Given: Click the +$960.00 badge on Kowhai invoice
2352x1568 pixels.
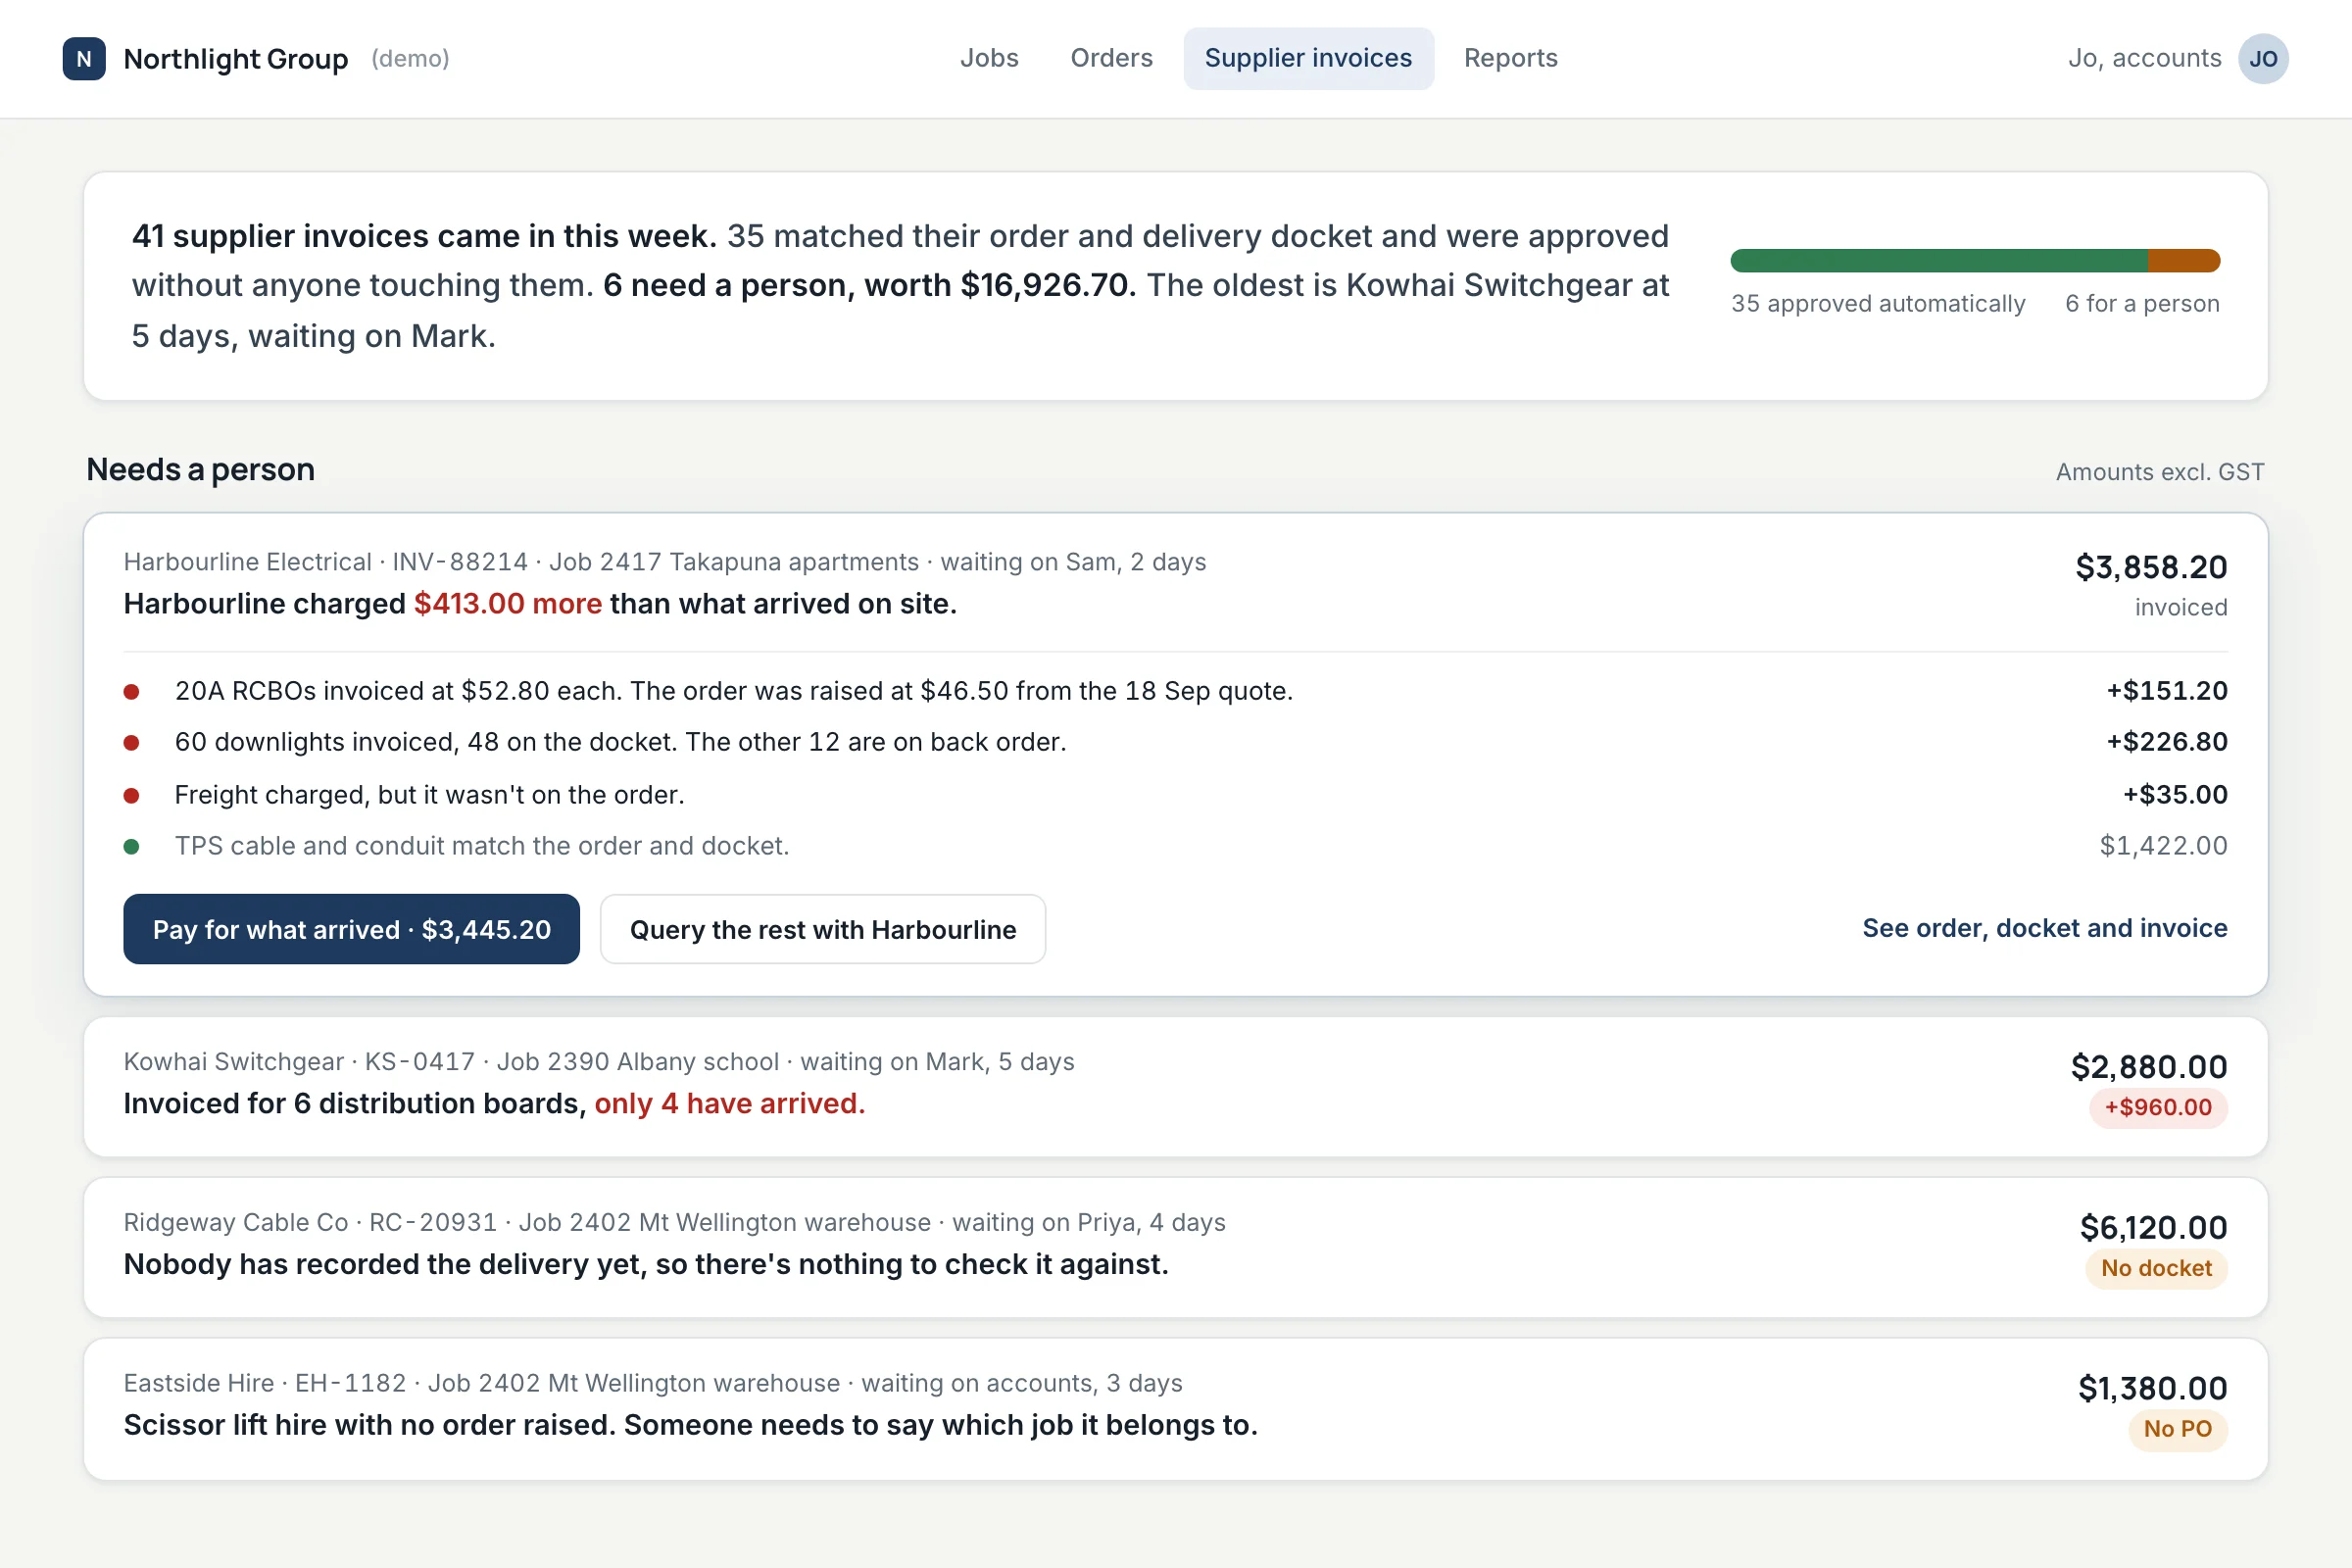Looking at the screenshot, I should pos(2158,1108).
